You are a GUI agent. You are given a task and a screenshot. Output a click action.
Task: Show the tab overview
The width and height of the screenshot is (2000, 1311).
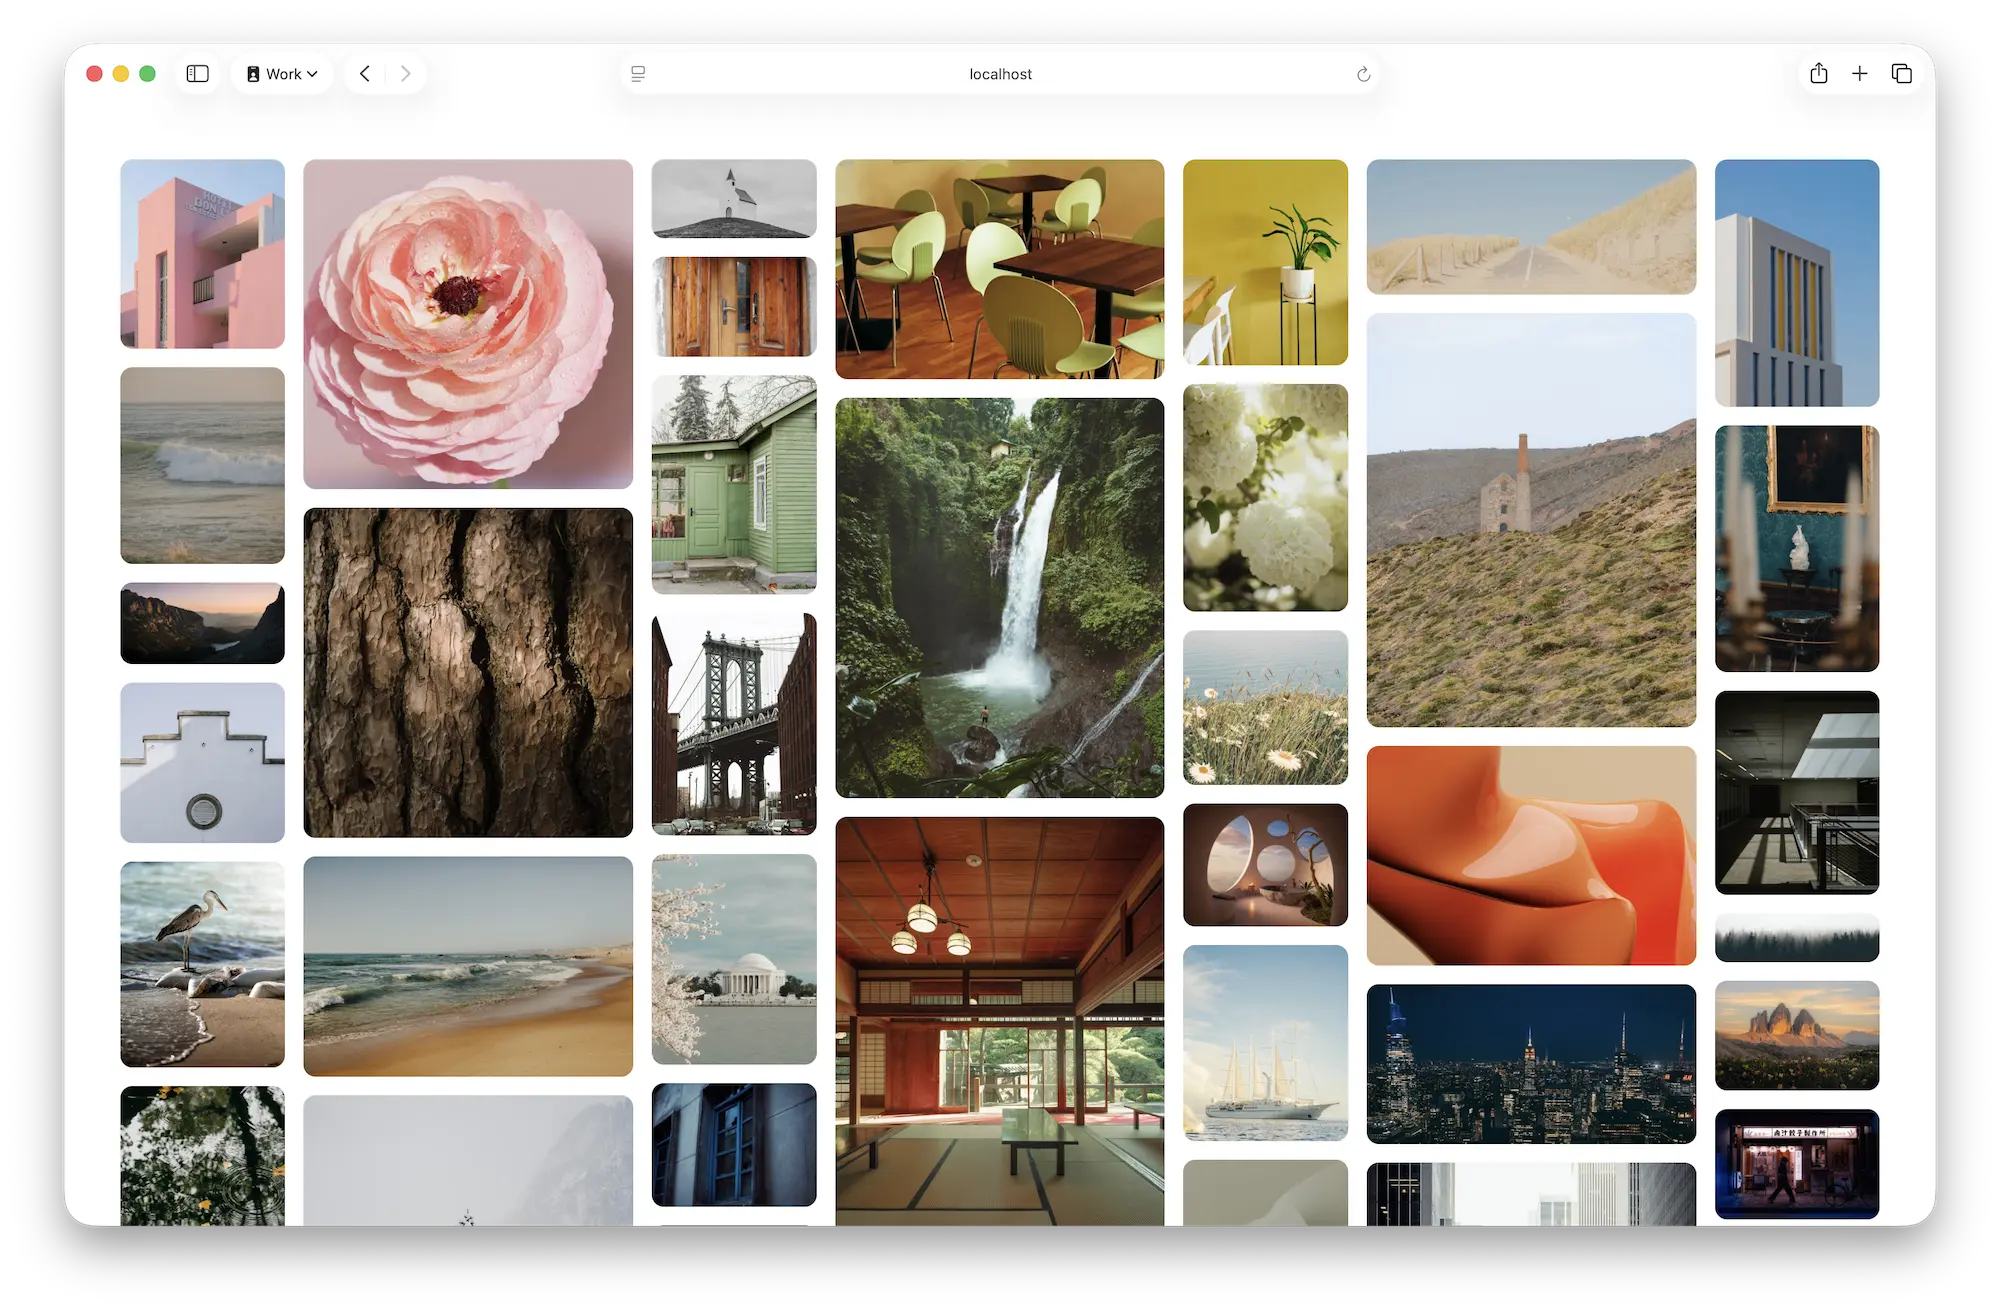coord(1901,74)
